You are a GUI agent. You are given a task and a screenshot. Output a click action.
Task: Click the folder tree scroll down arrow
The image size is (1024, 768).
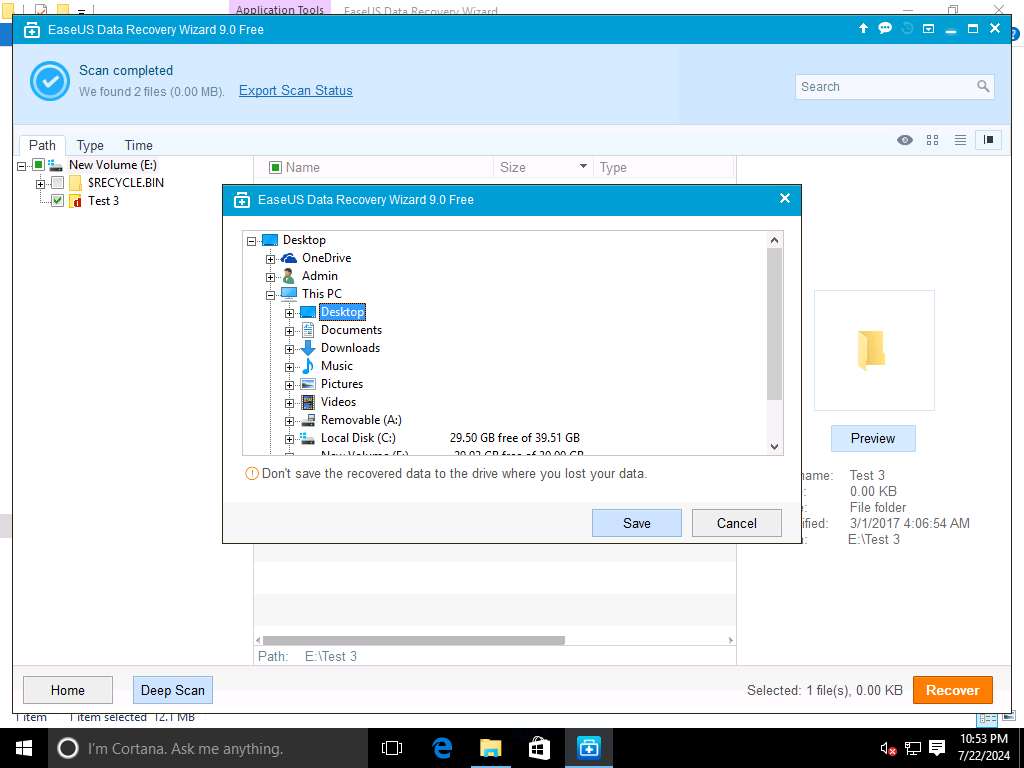[x=775, y=447]
